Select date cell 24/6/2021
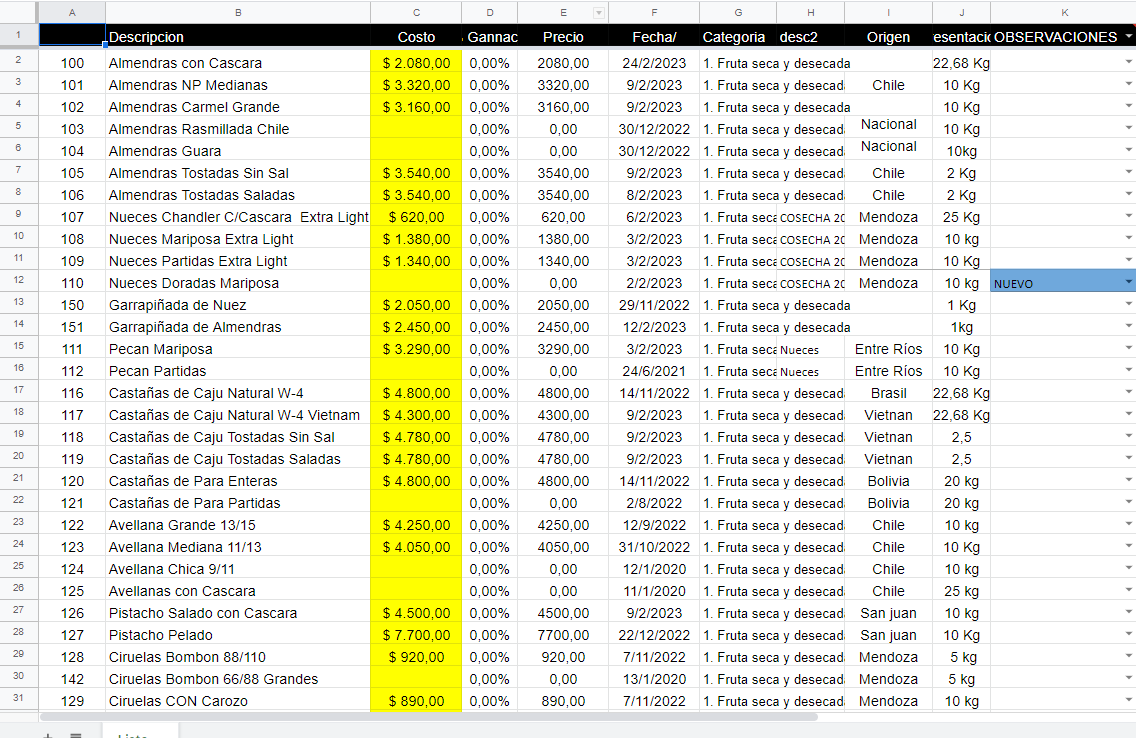This screenshot has height=738, width=1136. 654,371
